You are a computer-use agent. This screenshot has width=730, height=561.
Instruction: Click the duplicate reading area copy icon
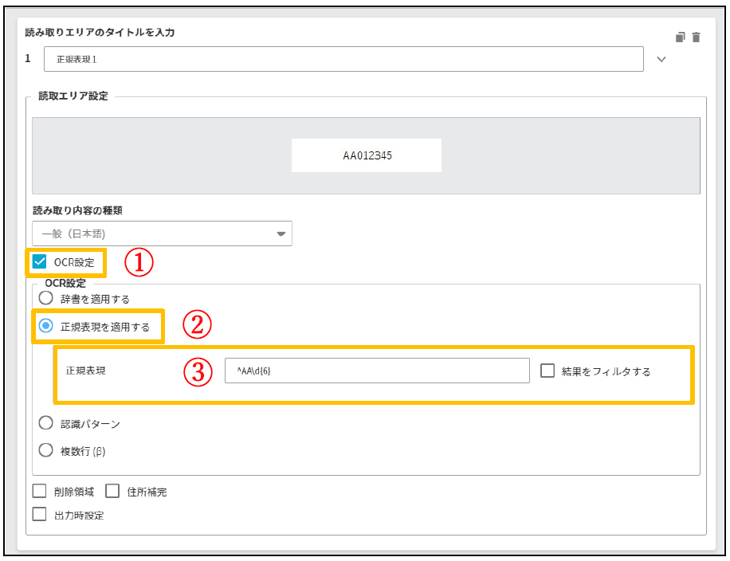pos(680,37)
